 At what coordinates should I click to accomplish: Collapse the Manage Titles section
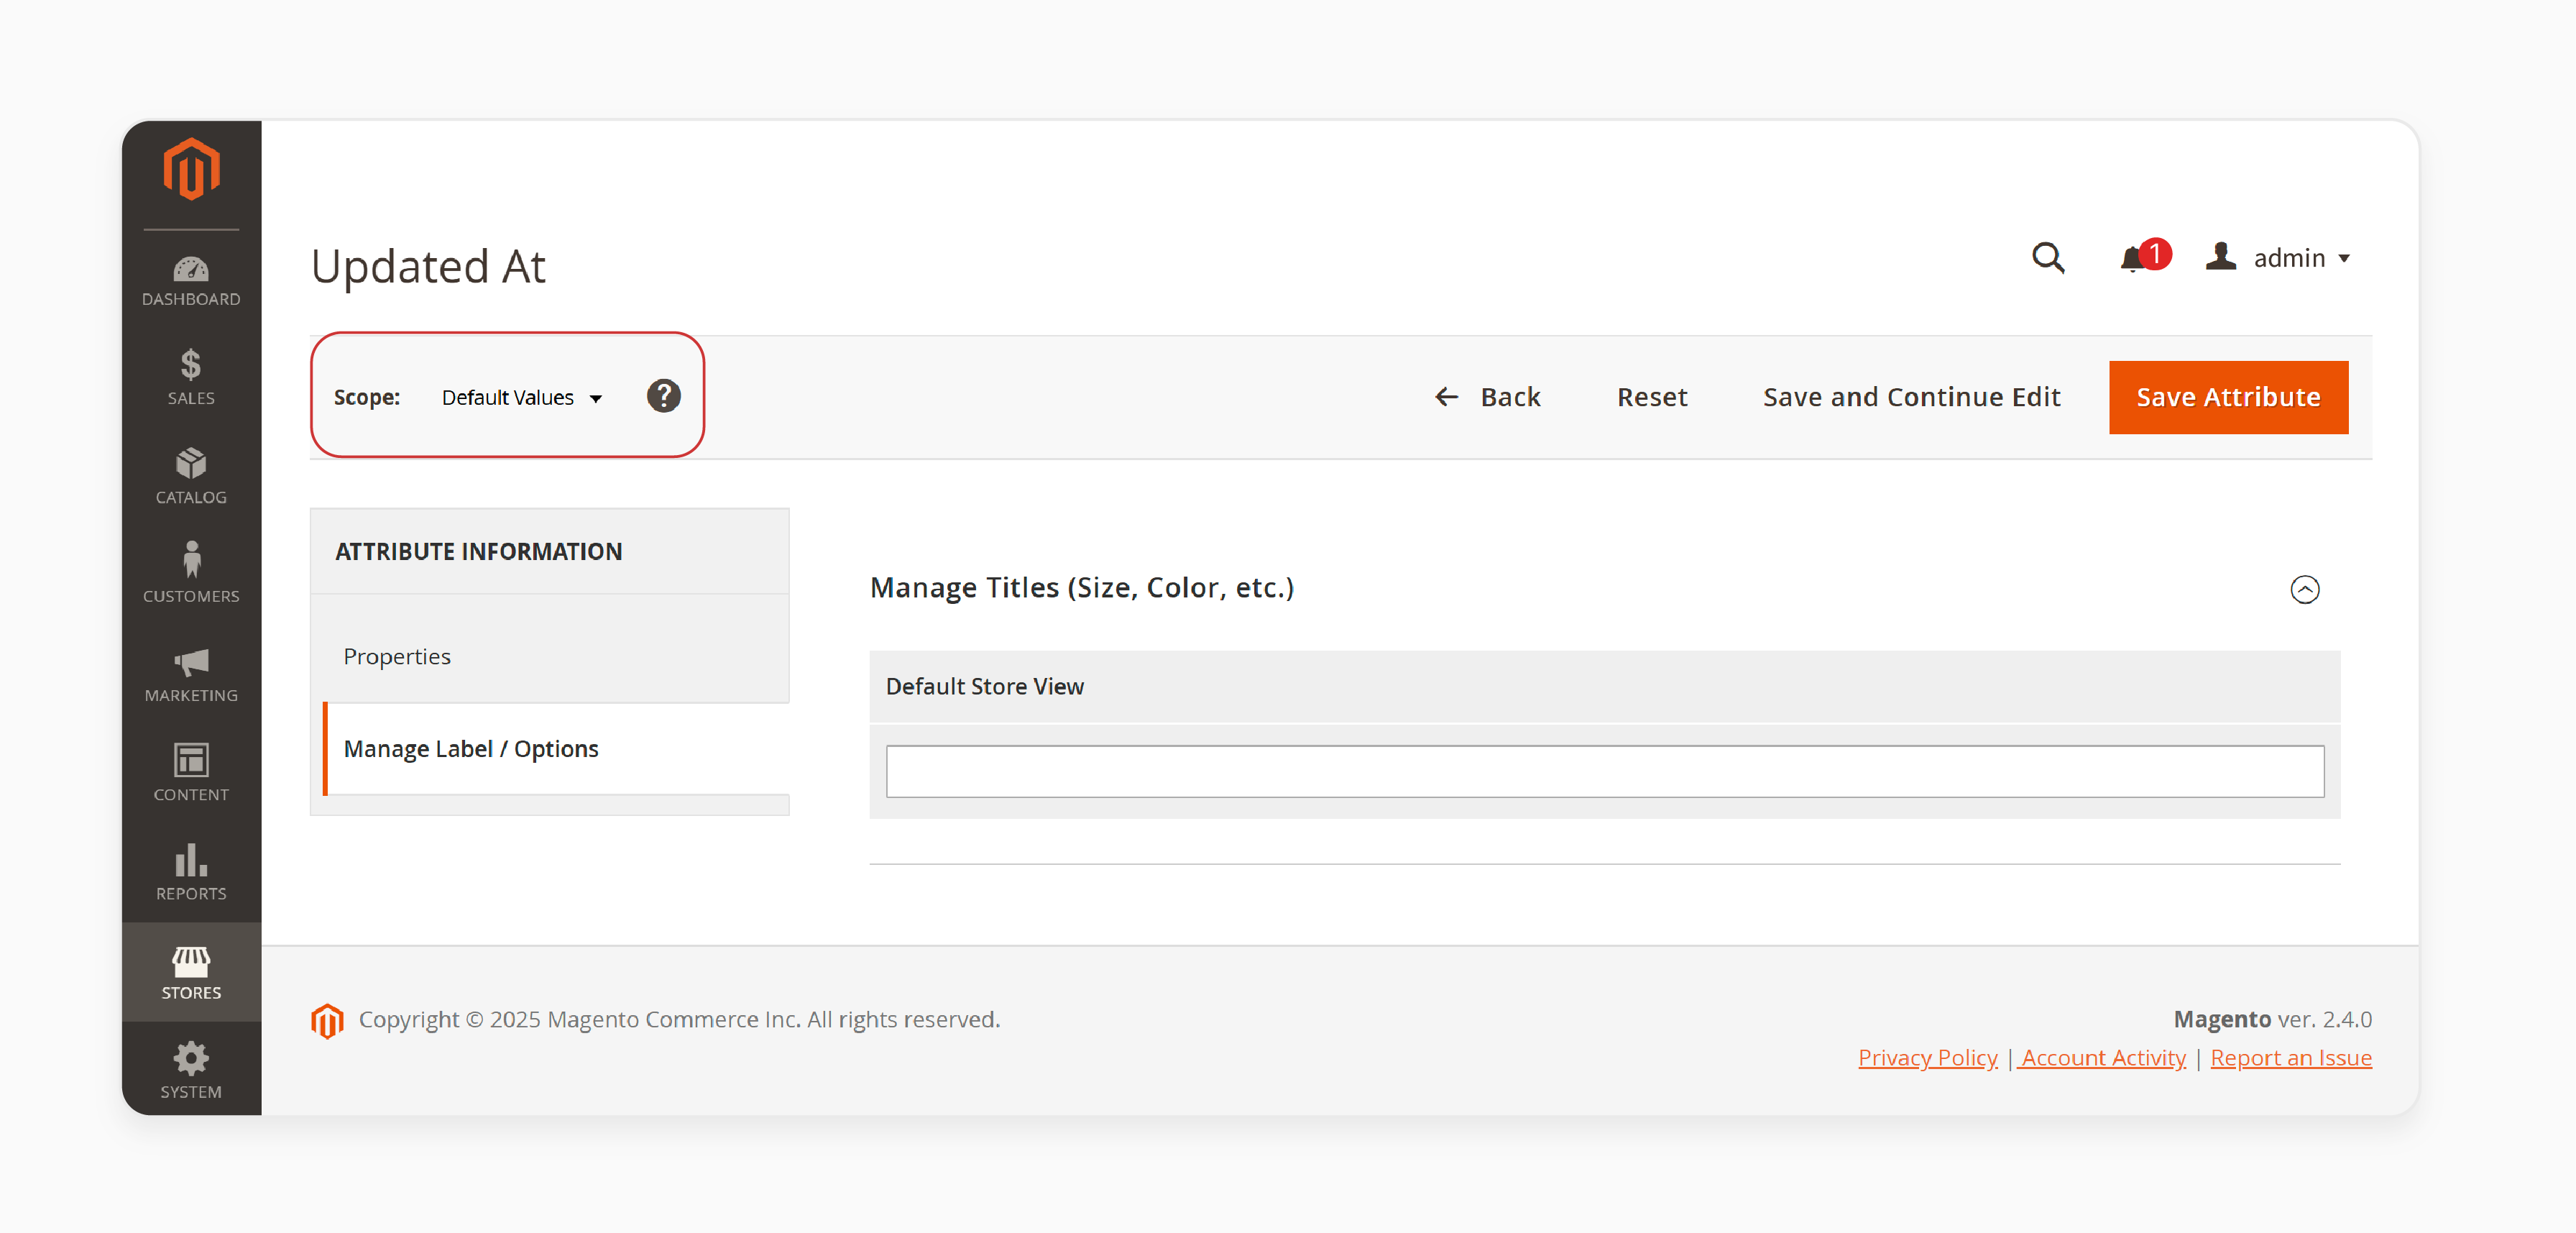[2304, 589]
